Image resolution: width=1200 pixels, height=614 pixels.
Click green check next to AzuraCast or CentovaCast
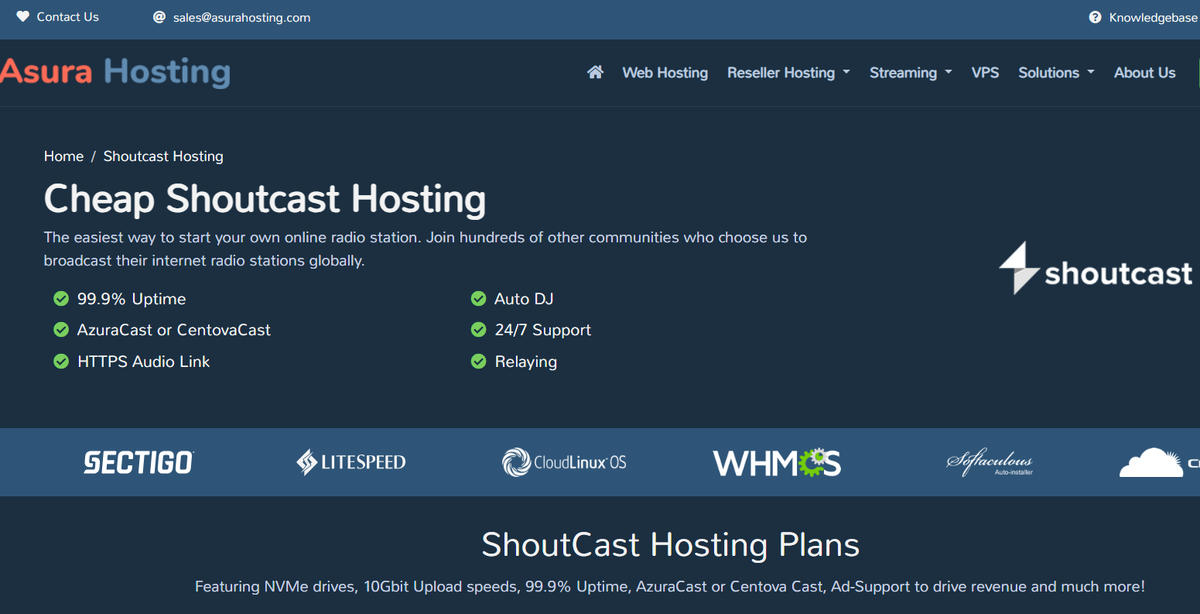click(61, 330)
